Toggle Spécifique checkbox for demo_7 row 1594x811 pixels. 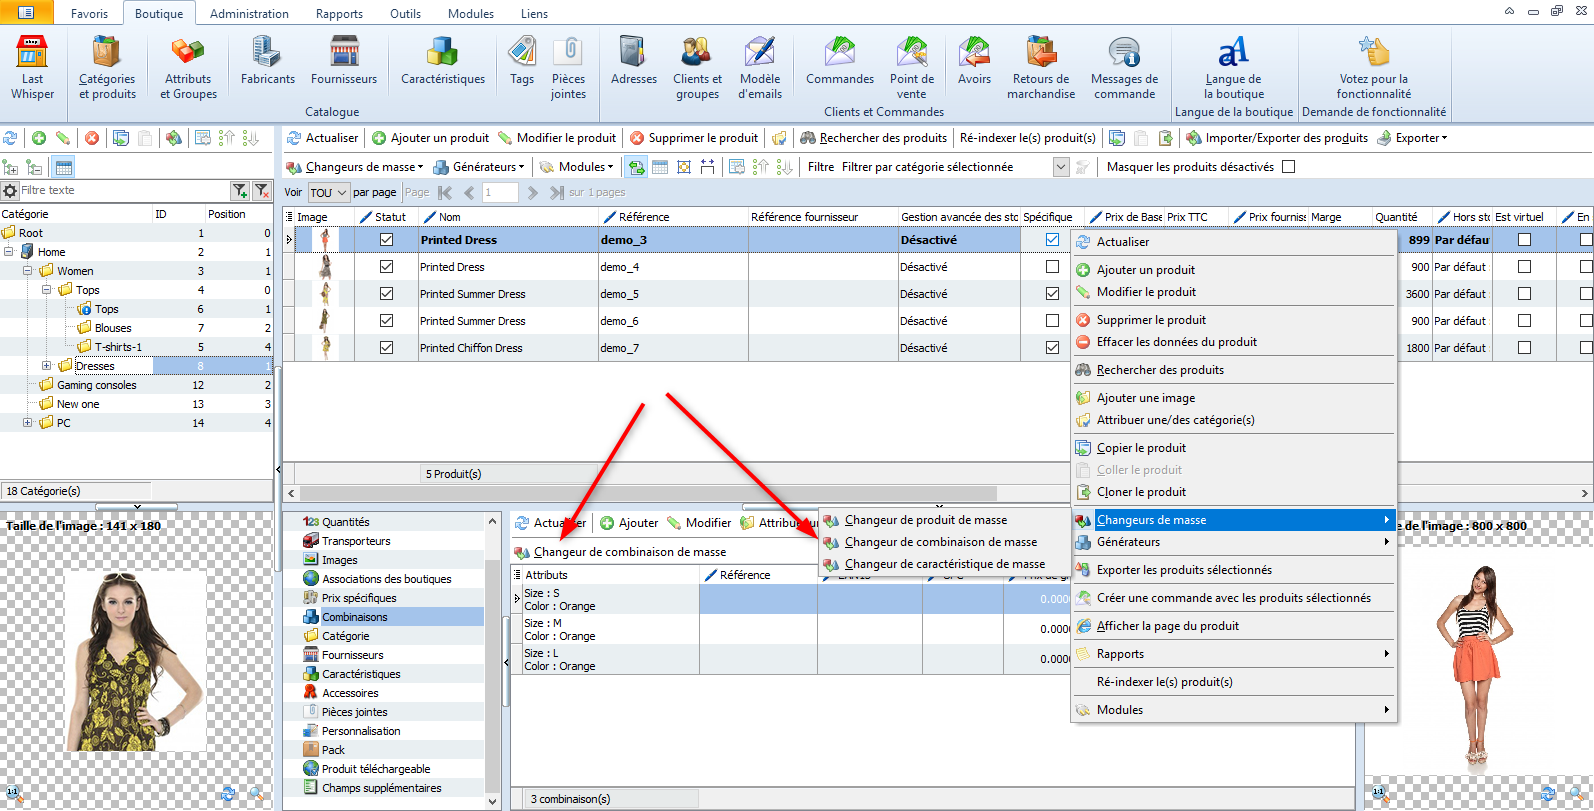1052,348
